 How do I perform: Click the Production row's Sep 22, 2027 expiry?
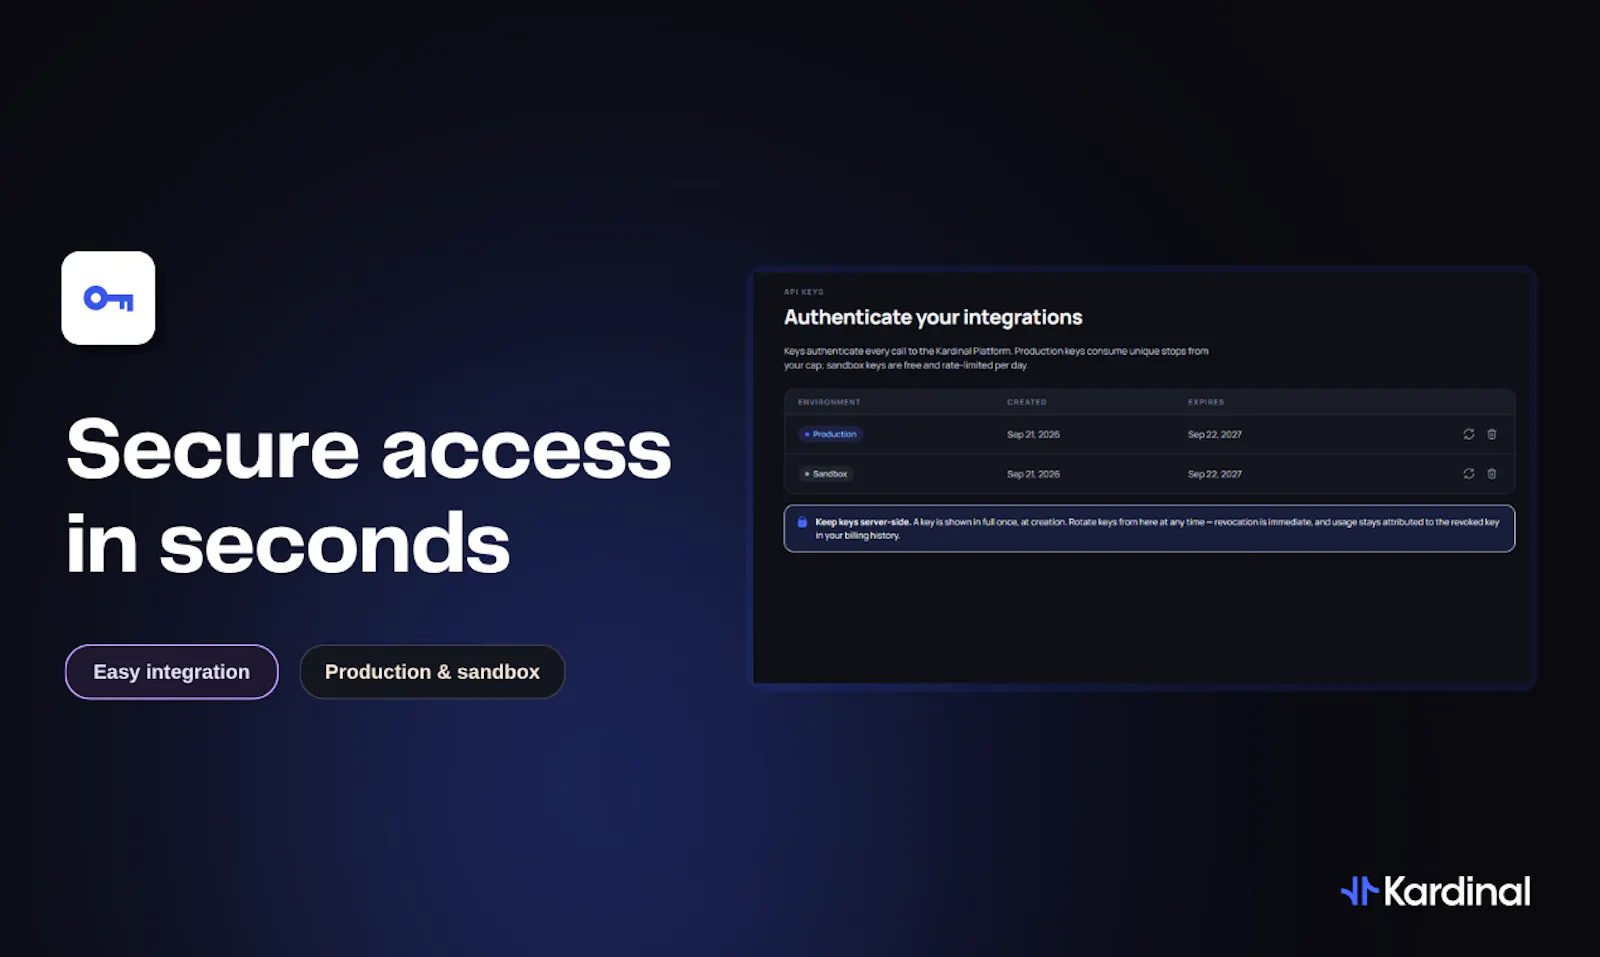[1215, 434]
